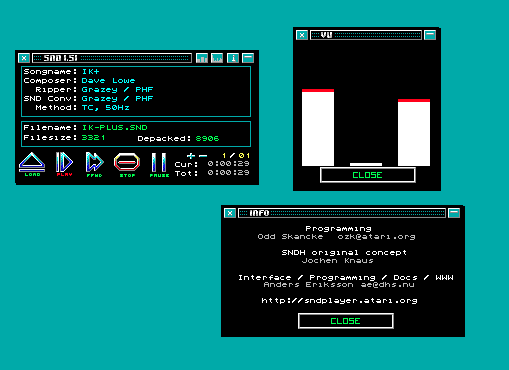Click the sndplayer.atari.org URL text
This screenshot has width=509, height=370.
(339, 301)
